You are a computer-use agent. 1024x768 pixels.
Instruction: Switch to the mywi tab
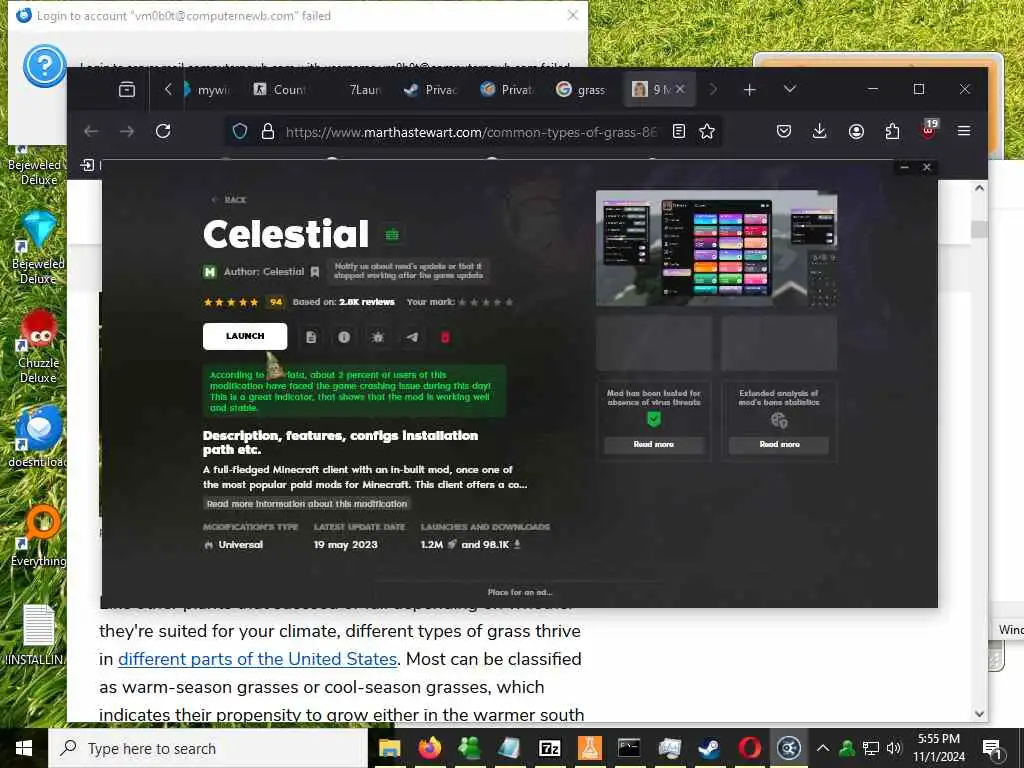coord(208,89)
